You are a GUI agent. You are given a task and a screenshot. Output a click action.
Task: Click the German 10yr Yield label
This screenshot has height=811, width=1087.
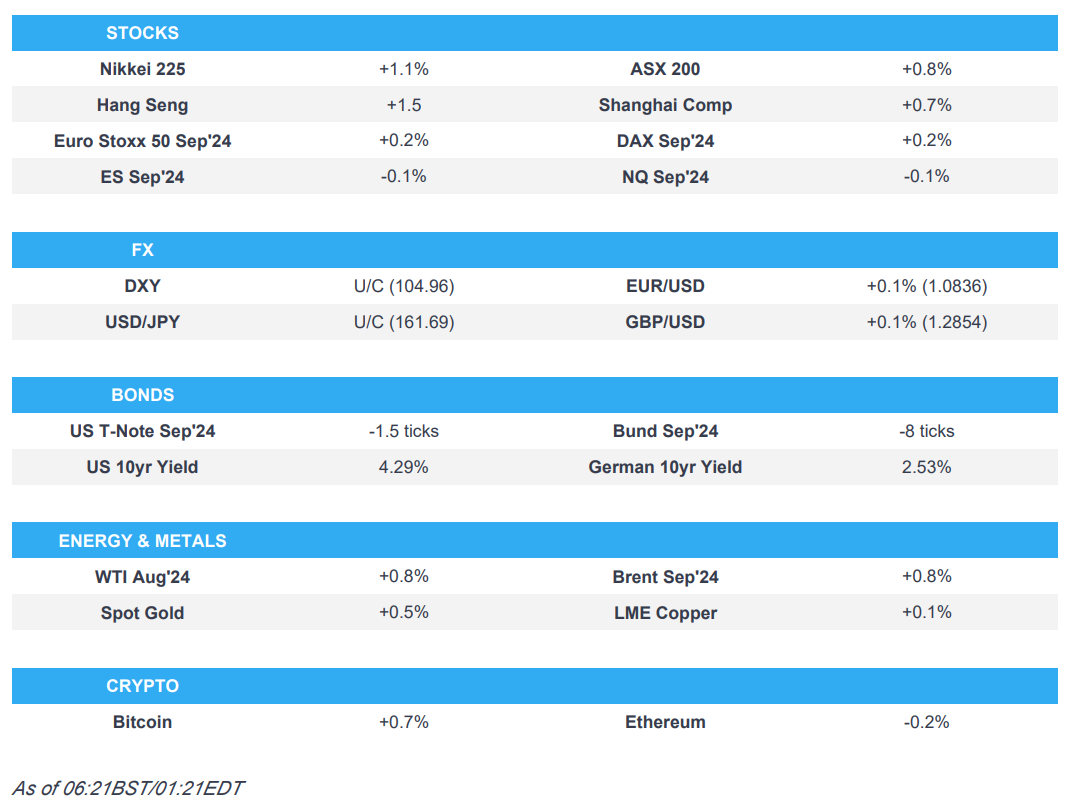point(665,467)
